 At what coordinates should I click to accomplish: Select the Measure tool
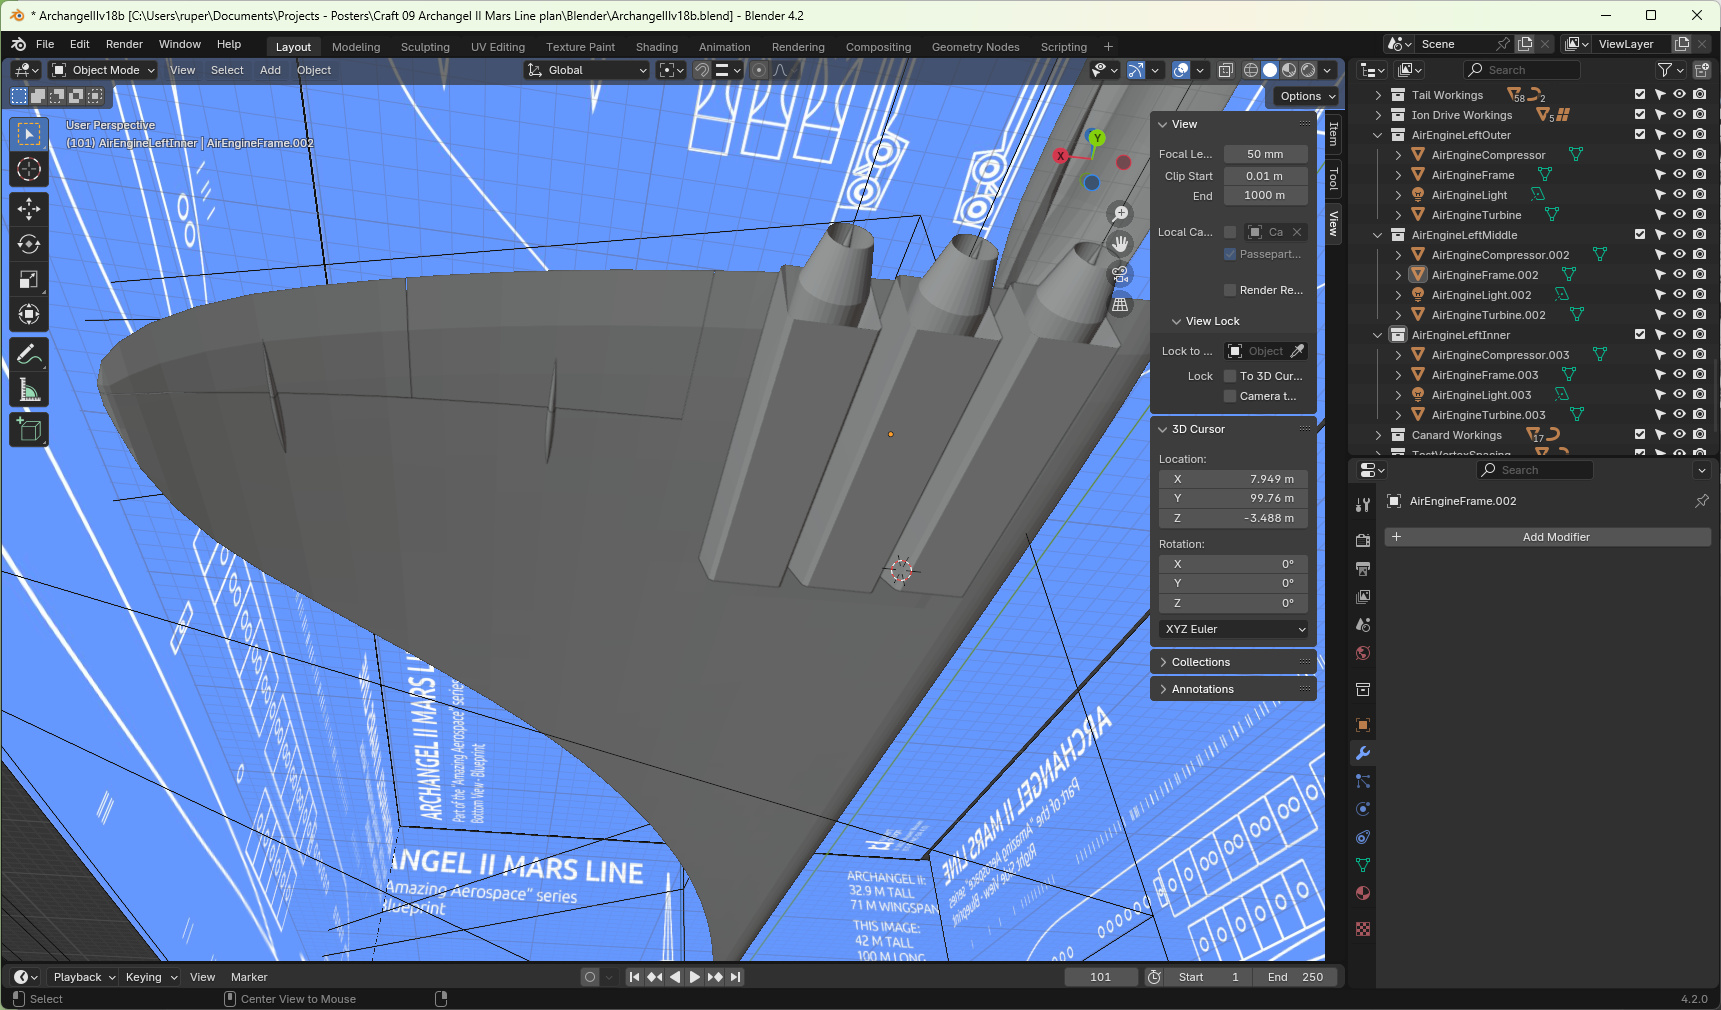pos(29,390)
